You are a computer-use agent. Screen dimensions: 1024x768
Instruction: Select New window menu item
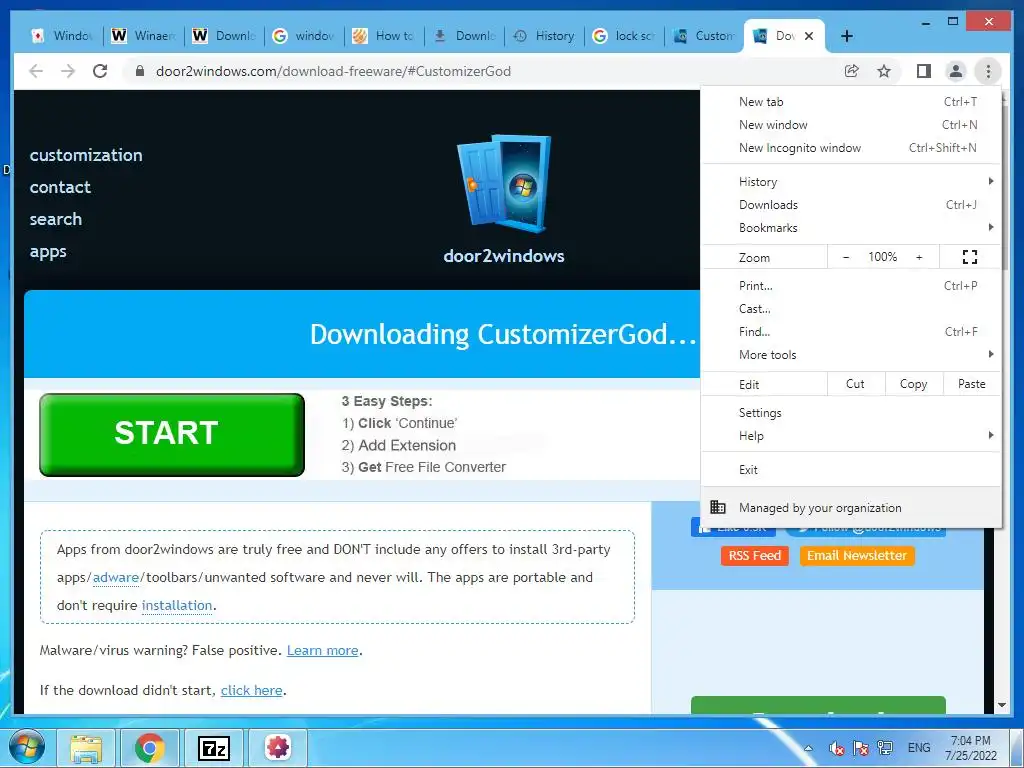point(850,125)
